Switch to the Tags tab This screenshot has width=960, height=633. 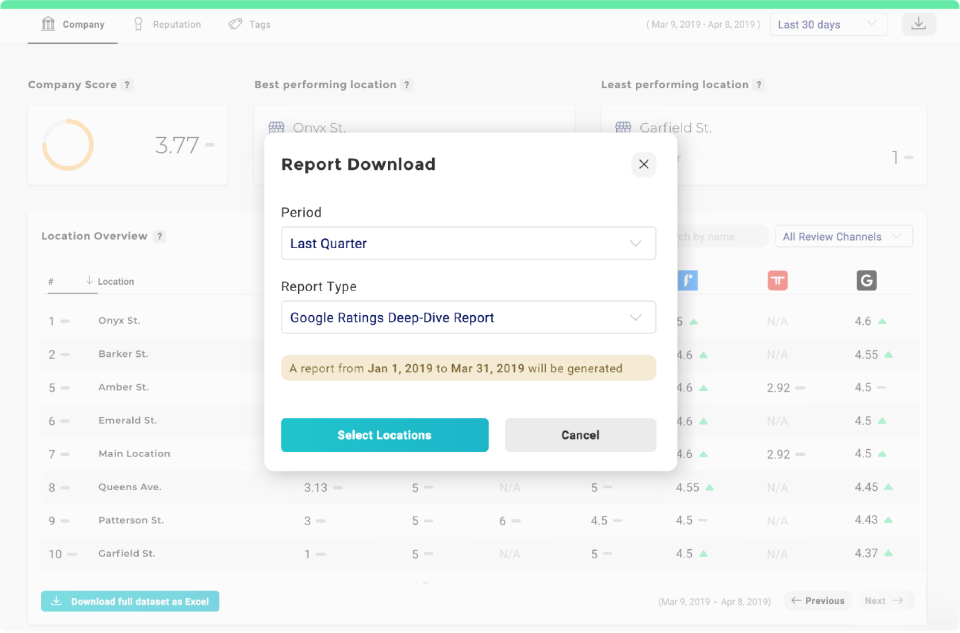point(250,24)
